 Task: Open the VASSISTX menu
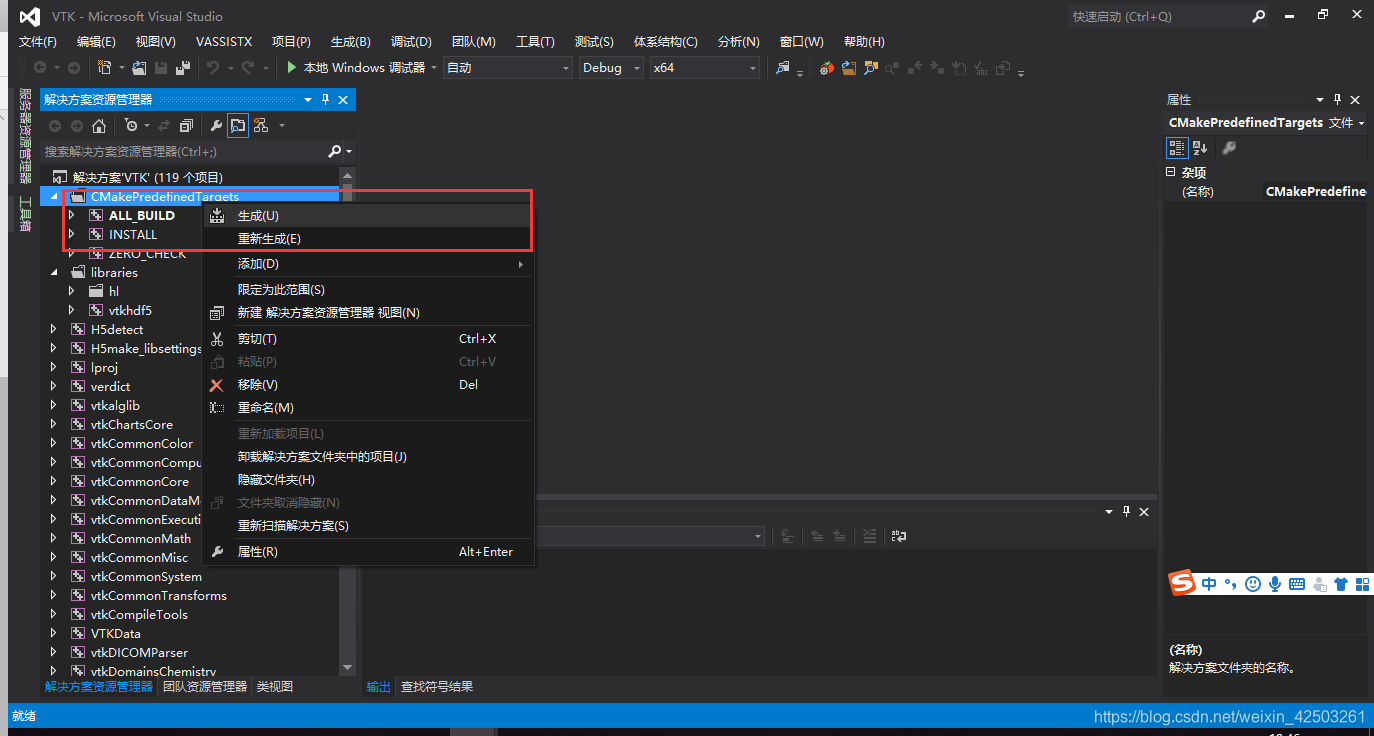pos(224,42)
